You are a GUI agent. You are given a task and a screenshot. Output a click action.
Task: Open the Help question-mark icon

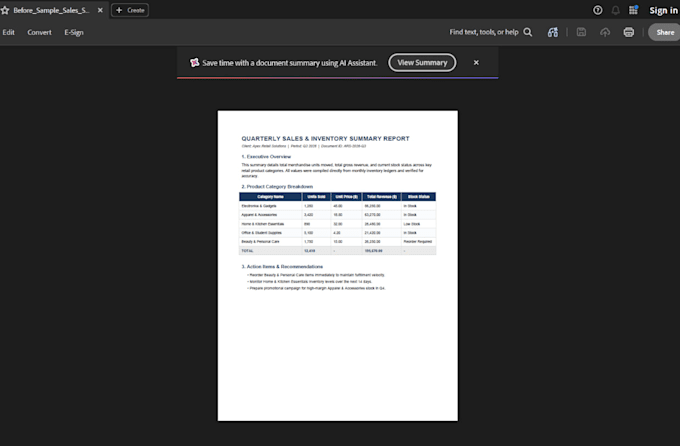tap(598, 10)
